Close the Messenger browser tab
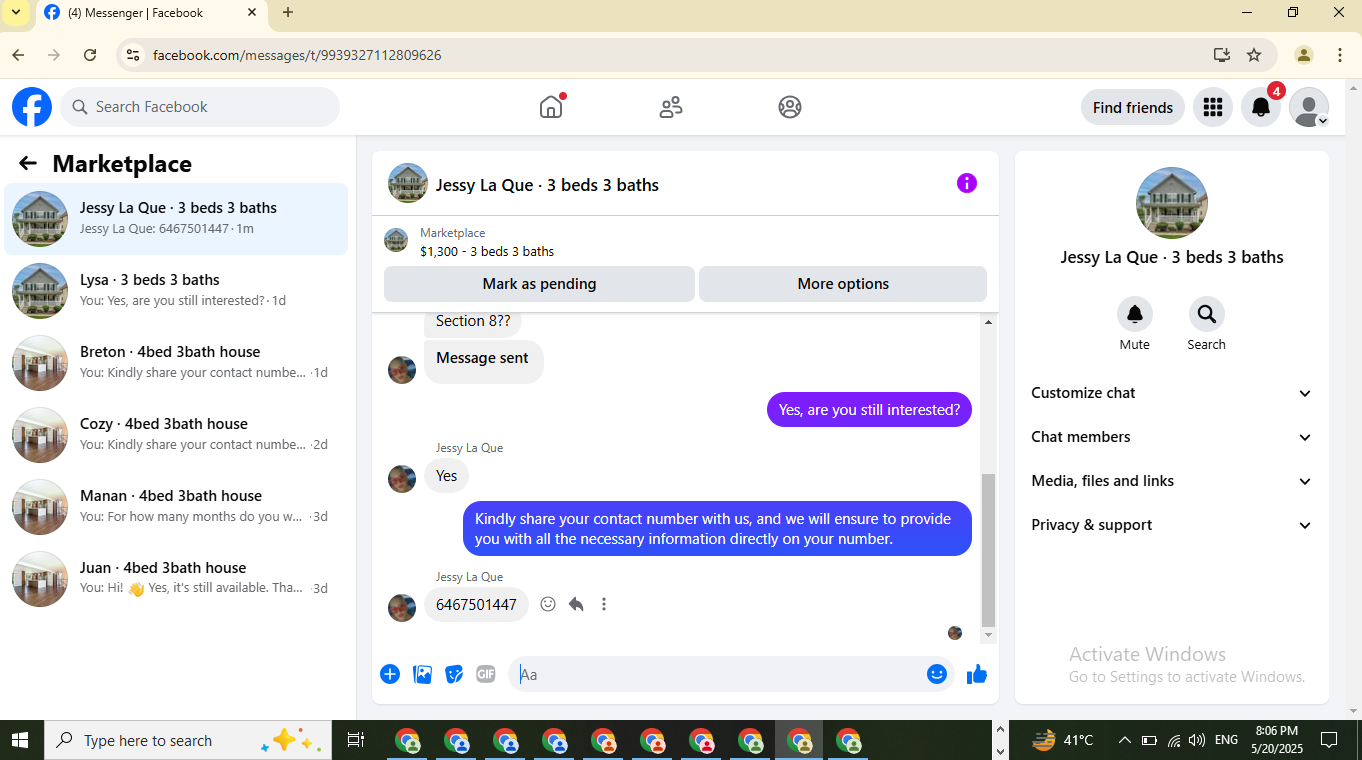The width and height of the screenshot is (1362, 760). click(252, 13)
